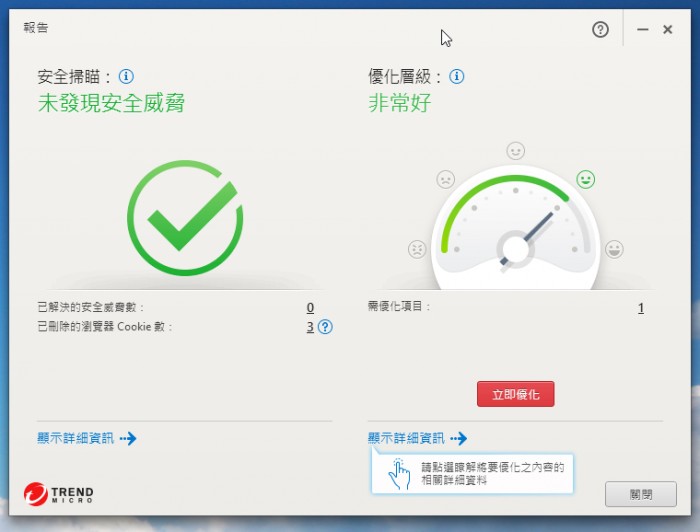Screen dimensions: 700x532
Task: Click the 關閉 button
Action: pyautogui.click(x=641, y=494)
